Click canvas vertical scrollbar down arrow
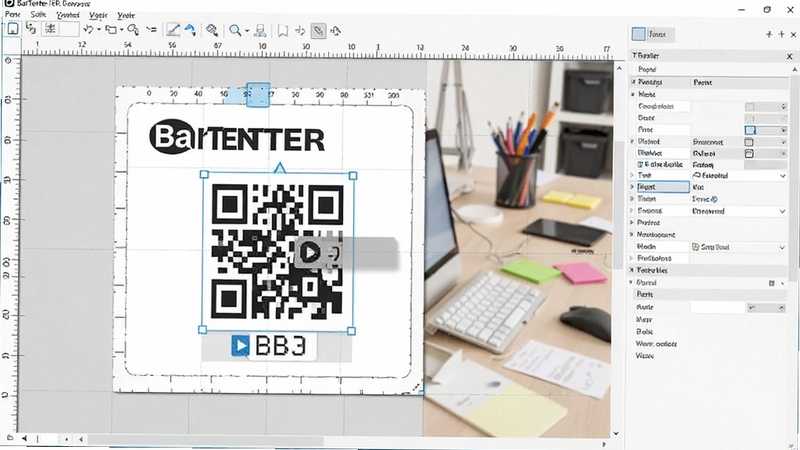 [x=616, y=433]
